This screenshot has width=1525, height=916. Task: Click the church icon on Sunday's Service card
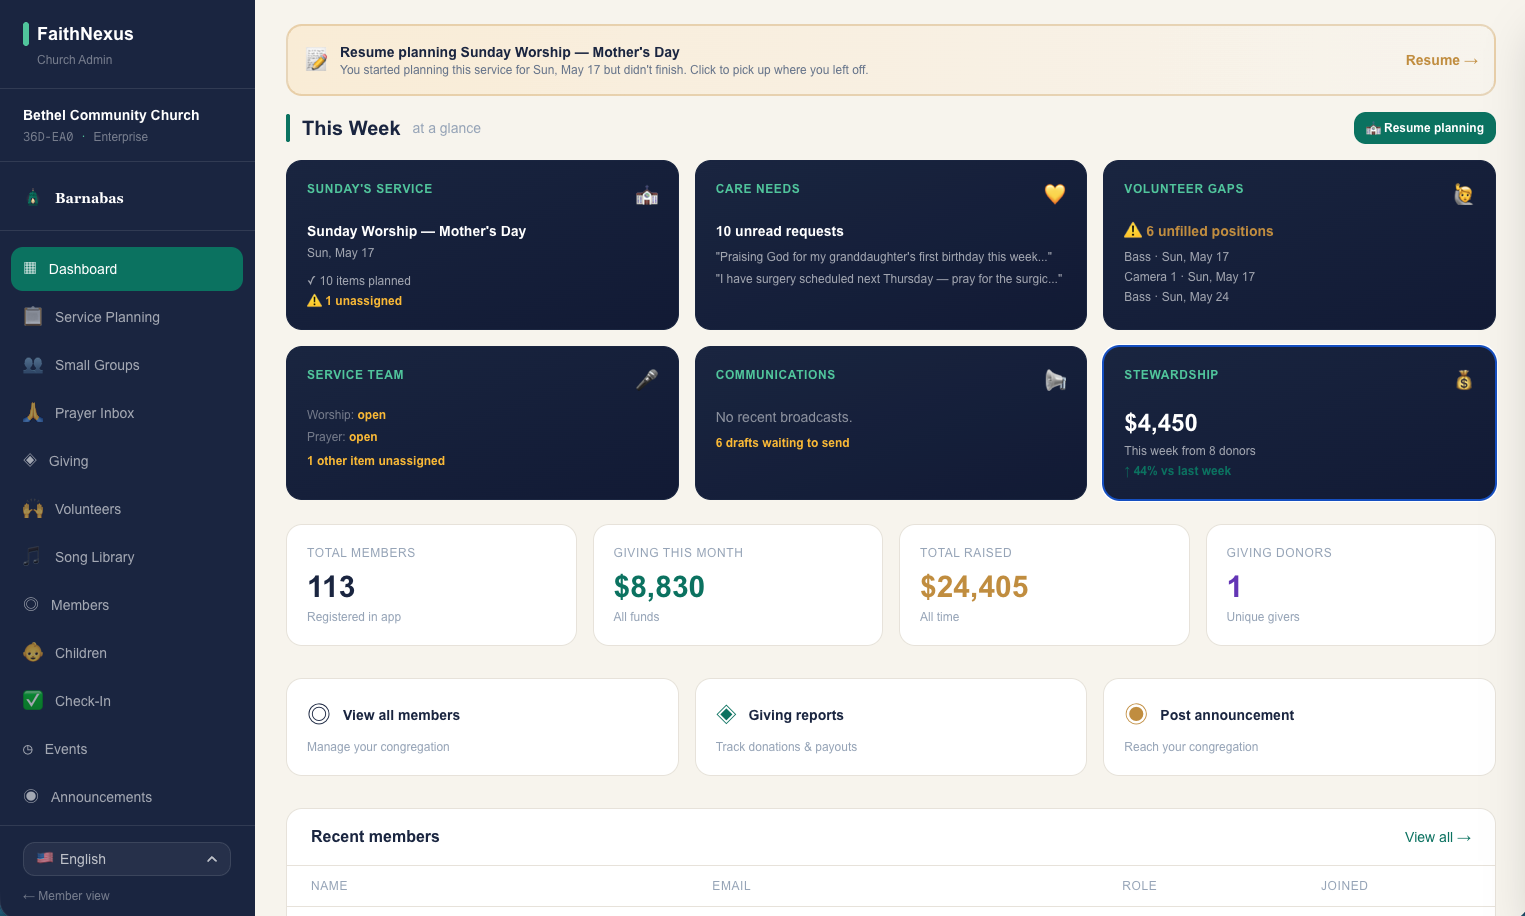647,196
